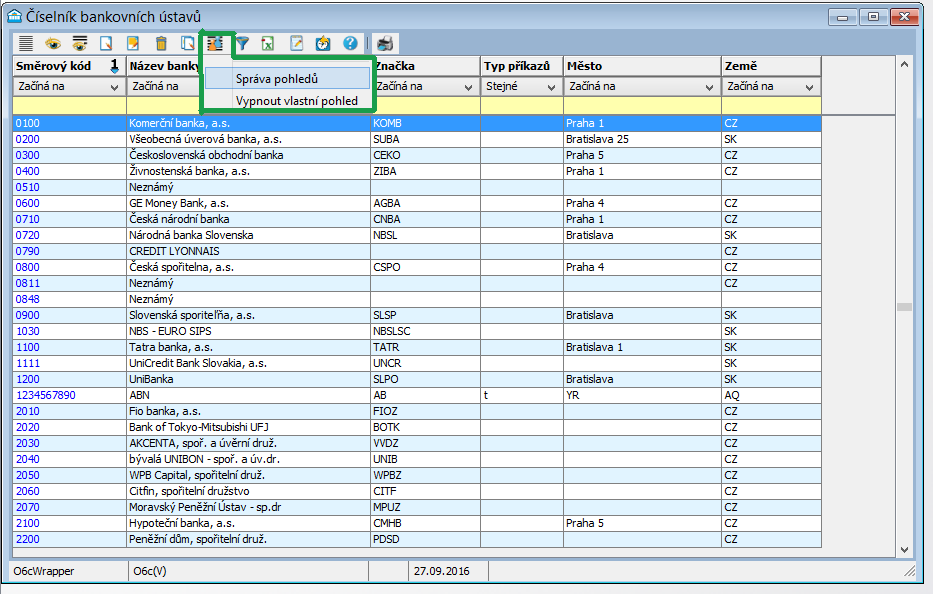This screenshot has height=594, width=933.
Task: Click the new blank record icon
Action: pos(106,43)
